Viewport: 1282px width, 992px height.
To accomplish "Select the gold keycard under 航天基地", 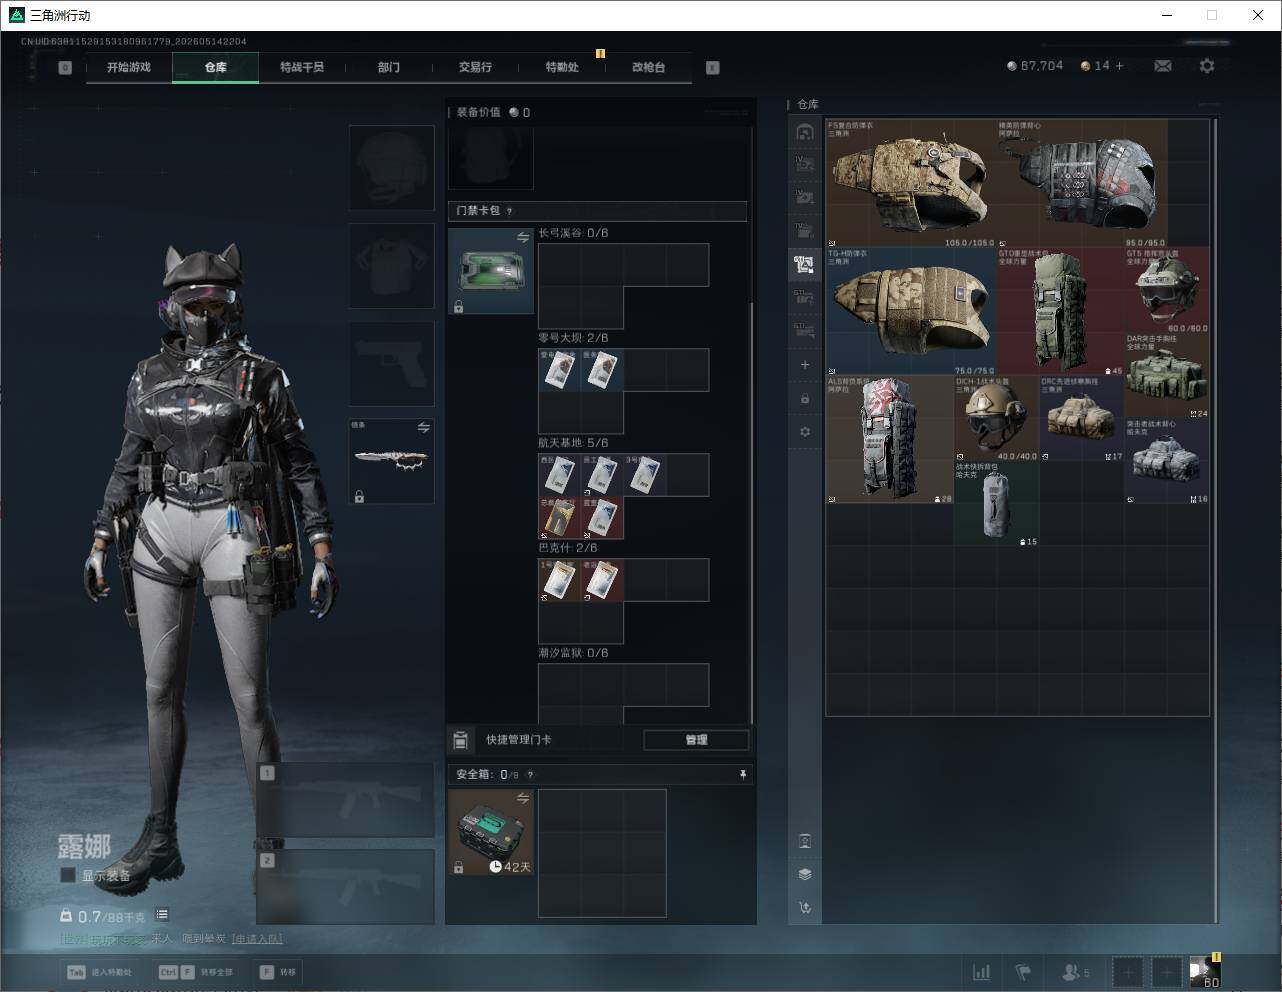I will coord(560,518).
